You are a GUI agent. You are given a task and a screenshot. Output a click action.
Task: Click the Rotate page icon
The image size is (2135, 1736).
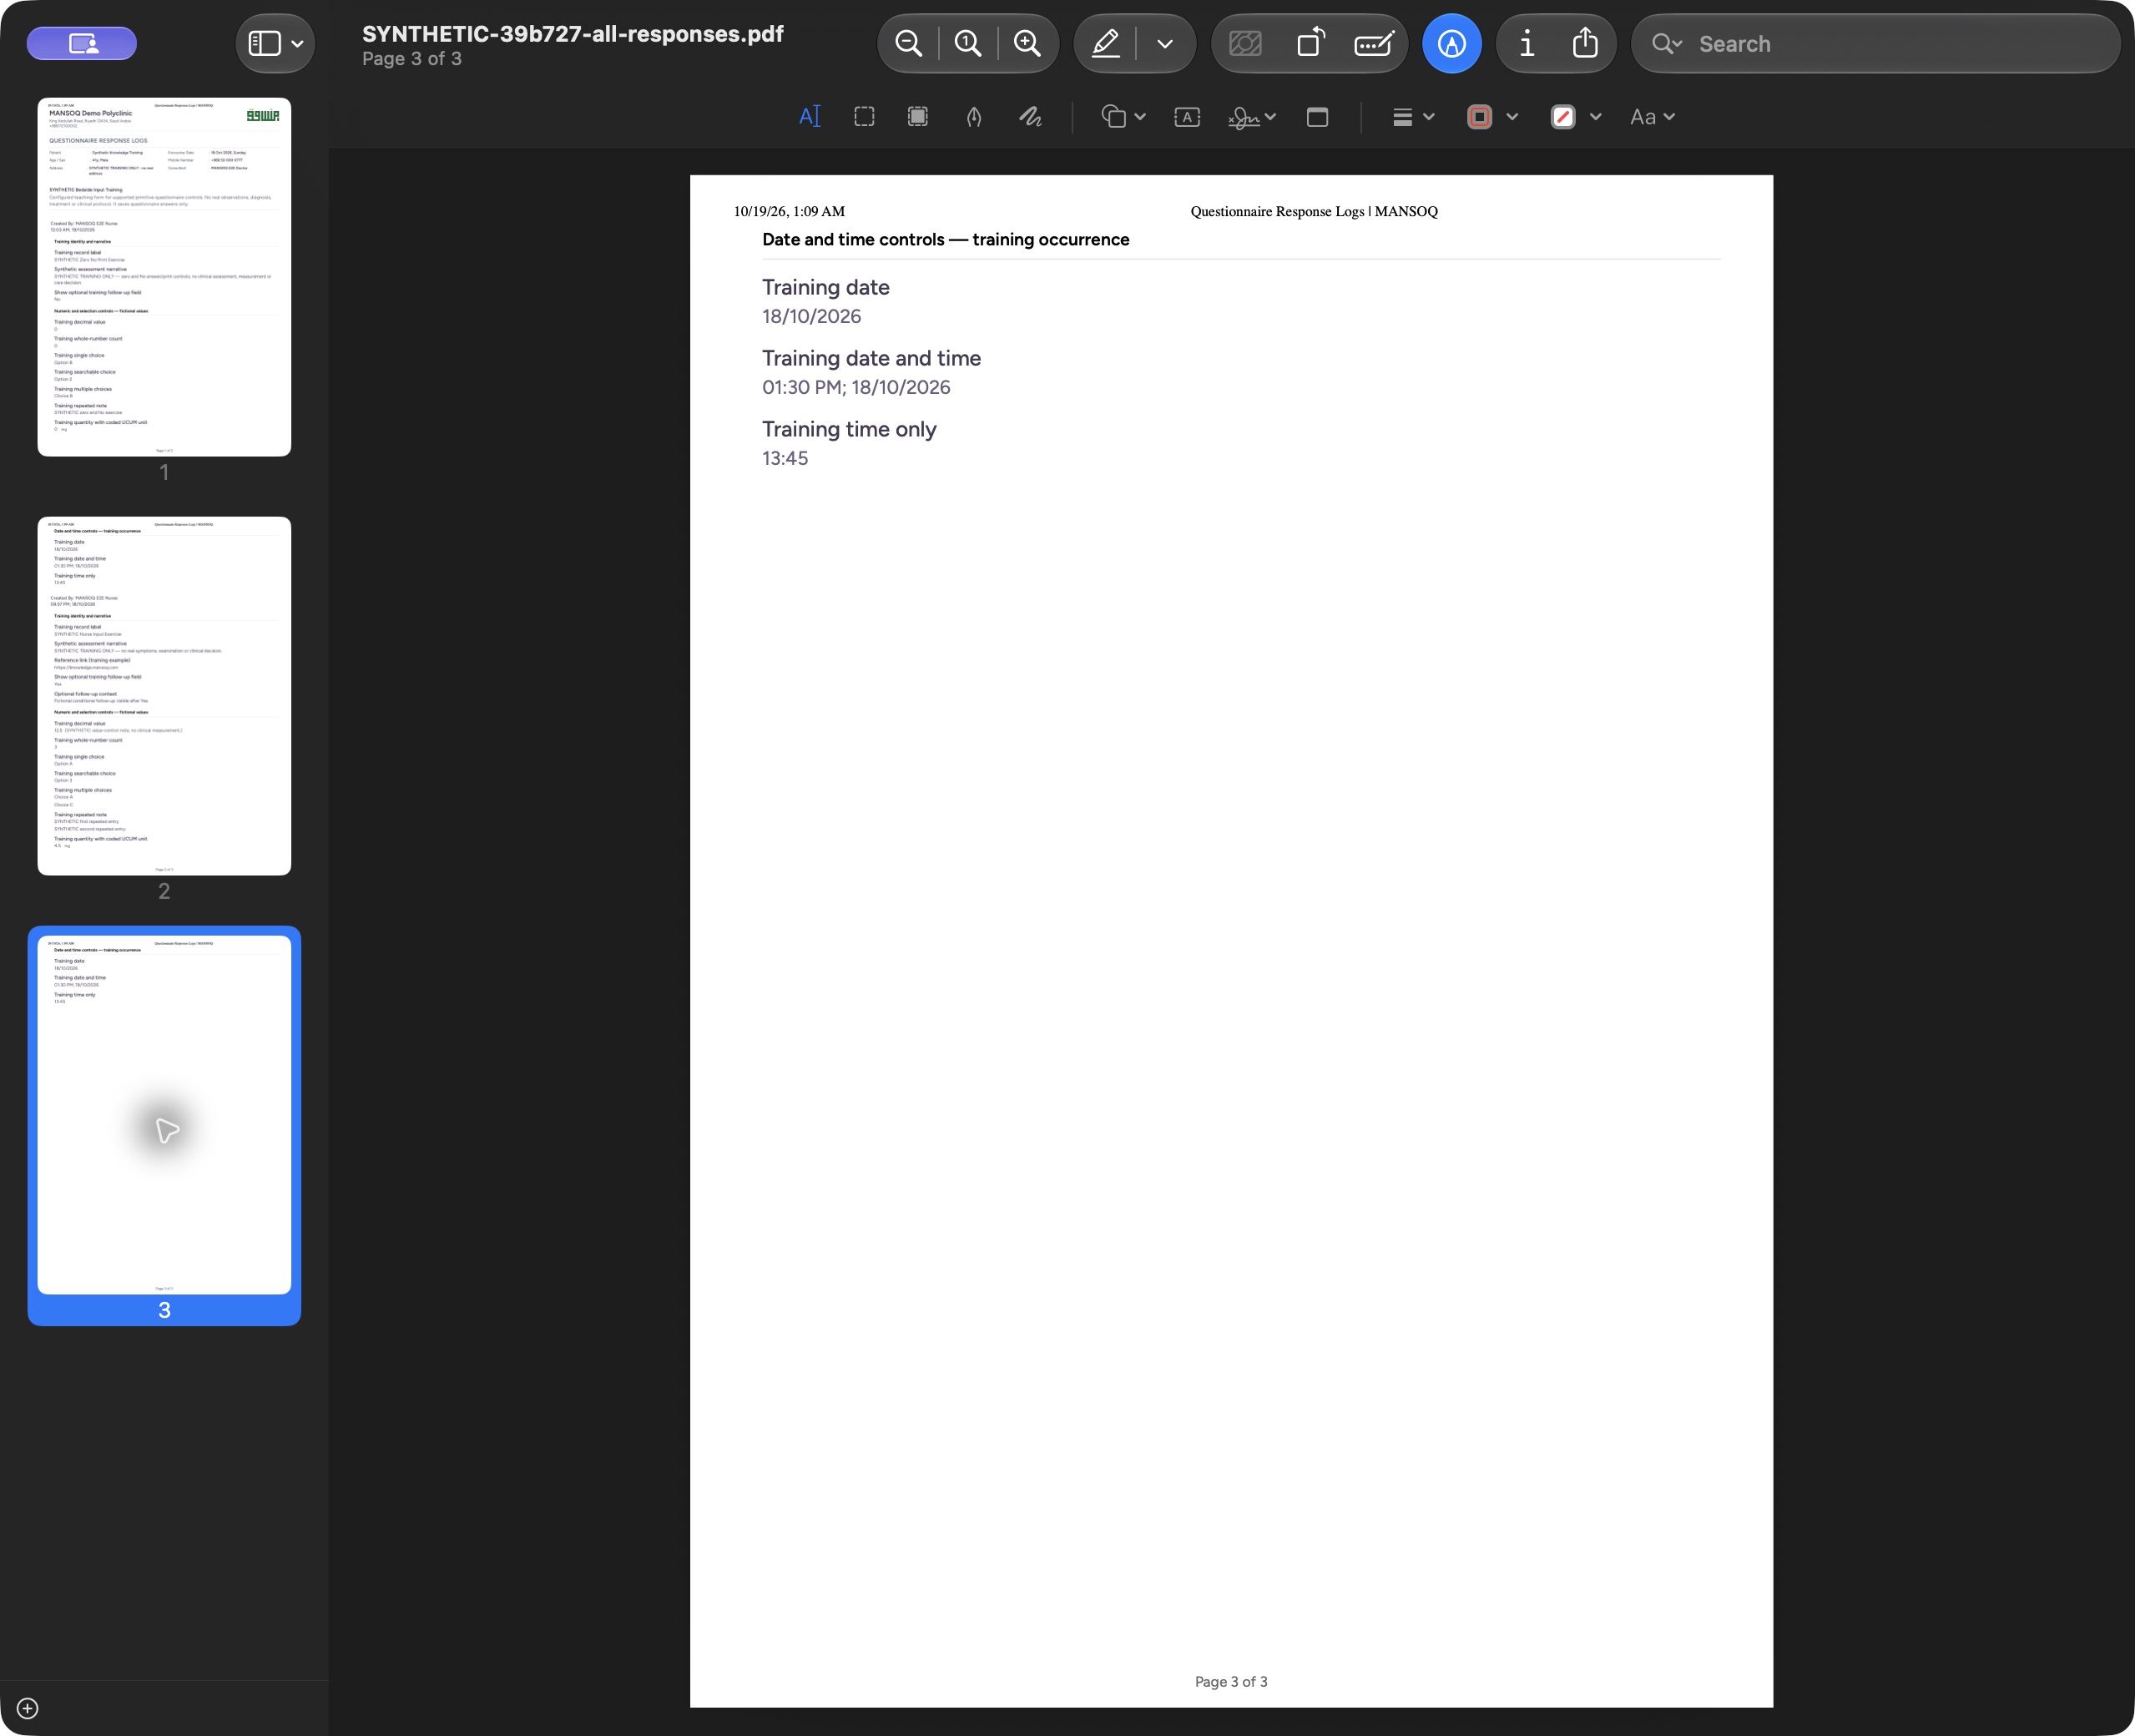point(1310,43)
